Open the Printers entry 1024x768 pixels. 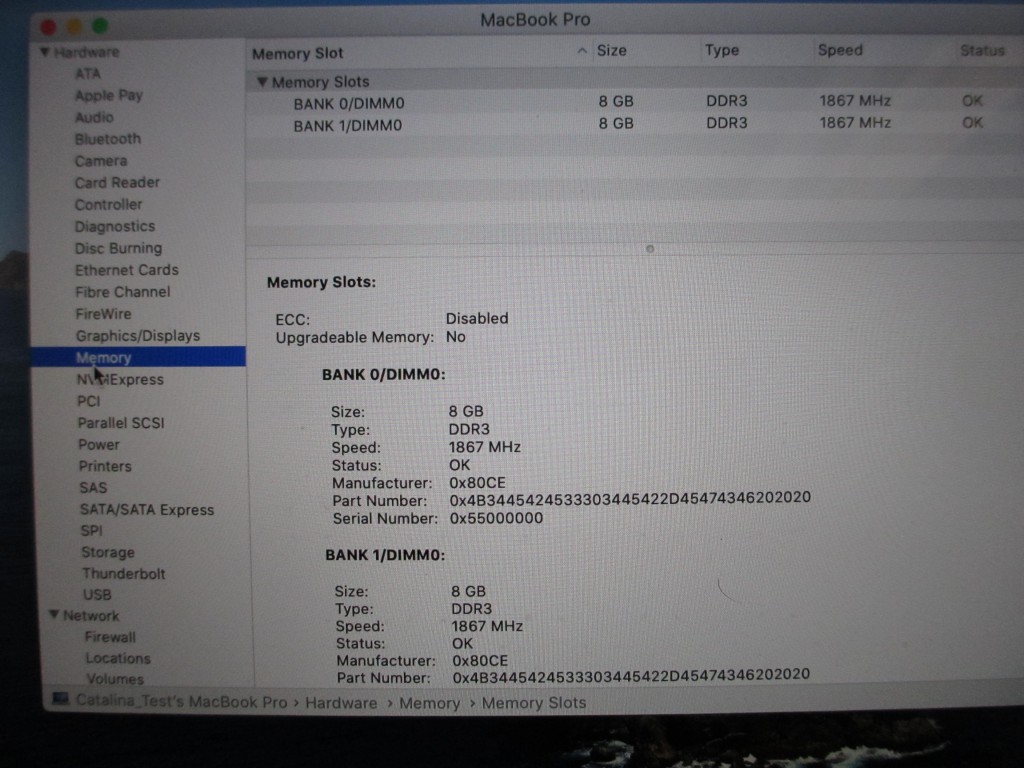(105, 466)
